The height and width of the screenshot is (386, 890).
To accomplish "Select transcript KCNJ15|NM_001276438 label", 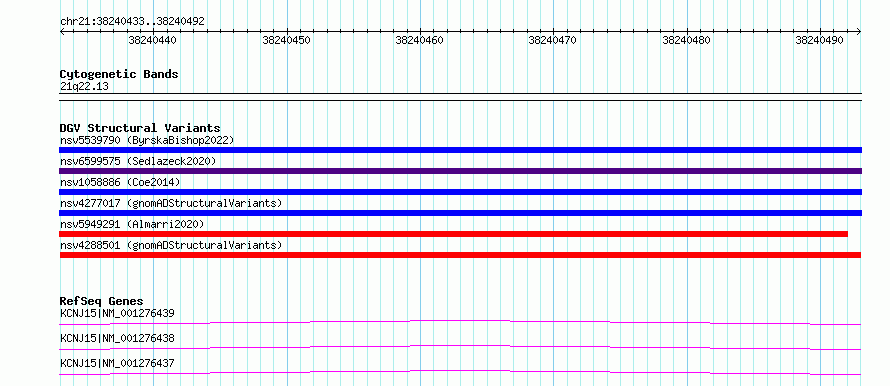I will pyautogui.click(x=117, y=338).
